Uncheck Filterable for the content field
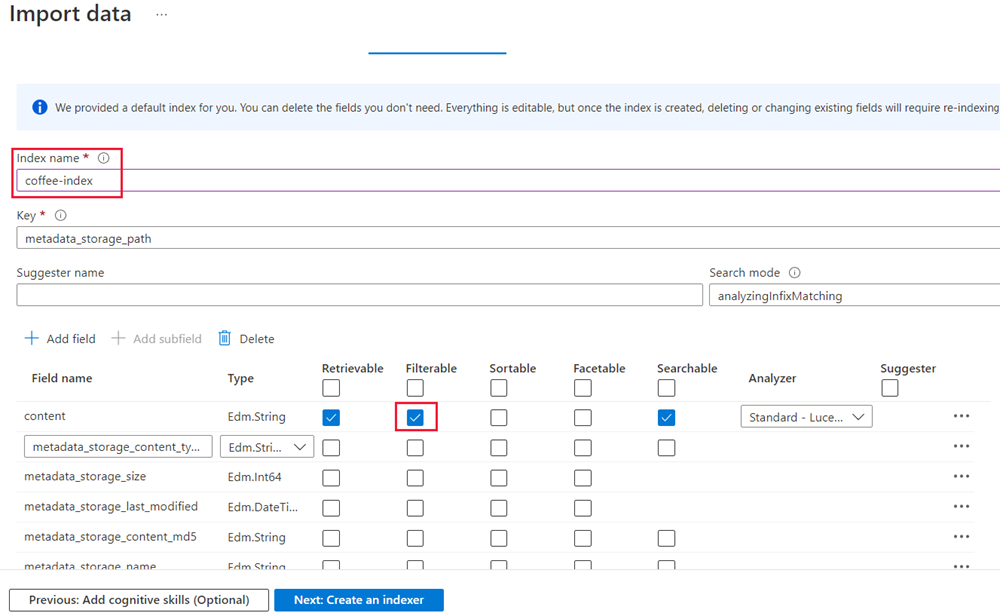Screen dimensions: 1000x616 [415, 418]
